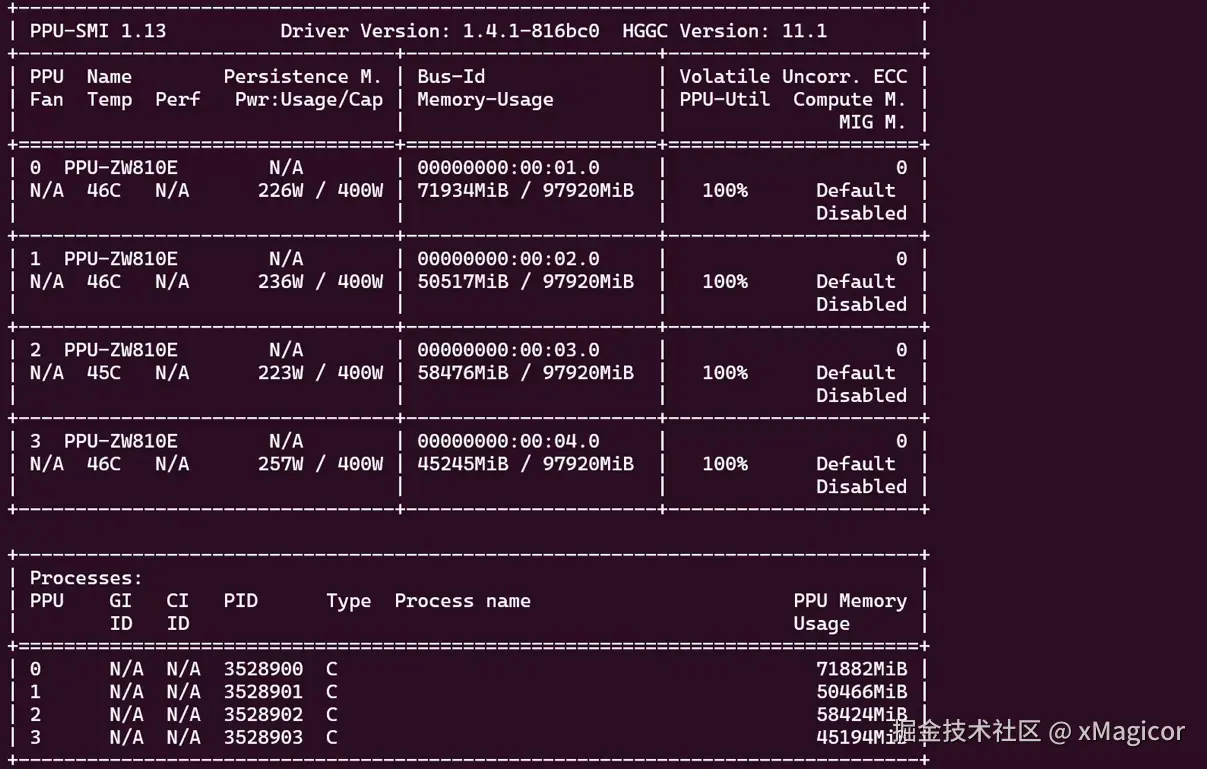Screen dimensions: 1207x769
Task: Select the 236W power usage reading
Action: tap(280, 281)
